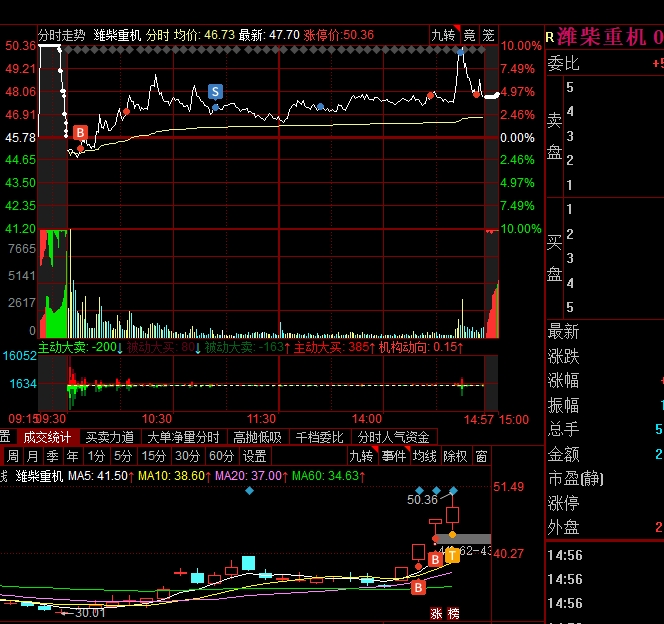Image resolution: width=664 pixels, height=624 pixels.
Task: Open the 大单净量分时 tab
Action: [x=183, y=437]
